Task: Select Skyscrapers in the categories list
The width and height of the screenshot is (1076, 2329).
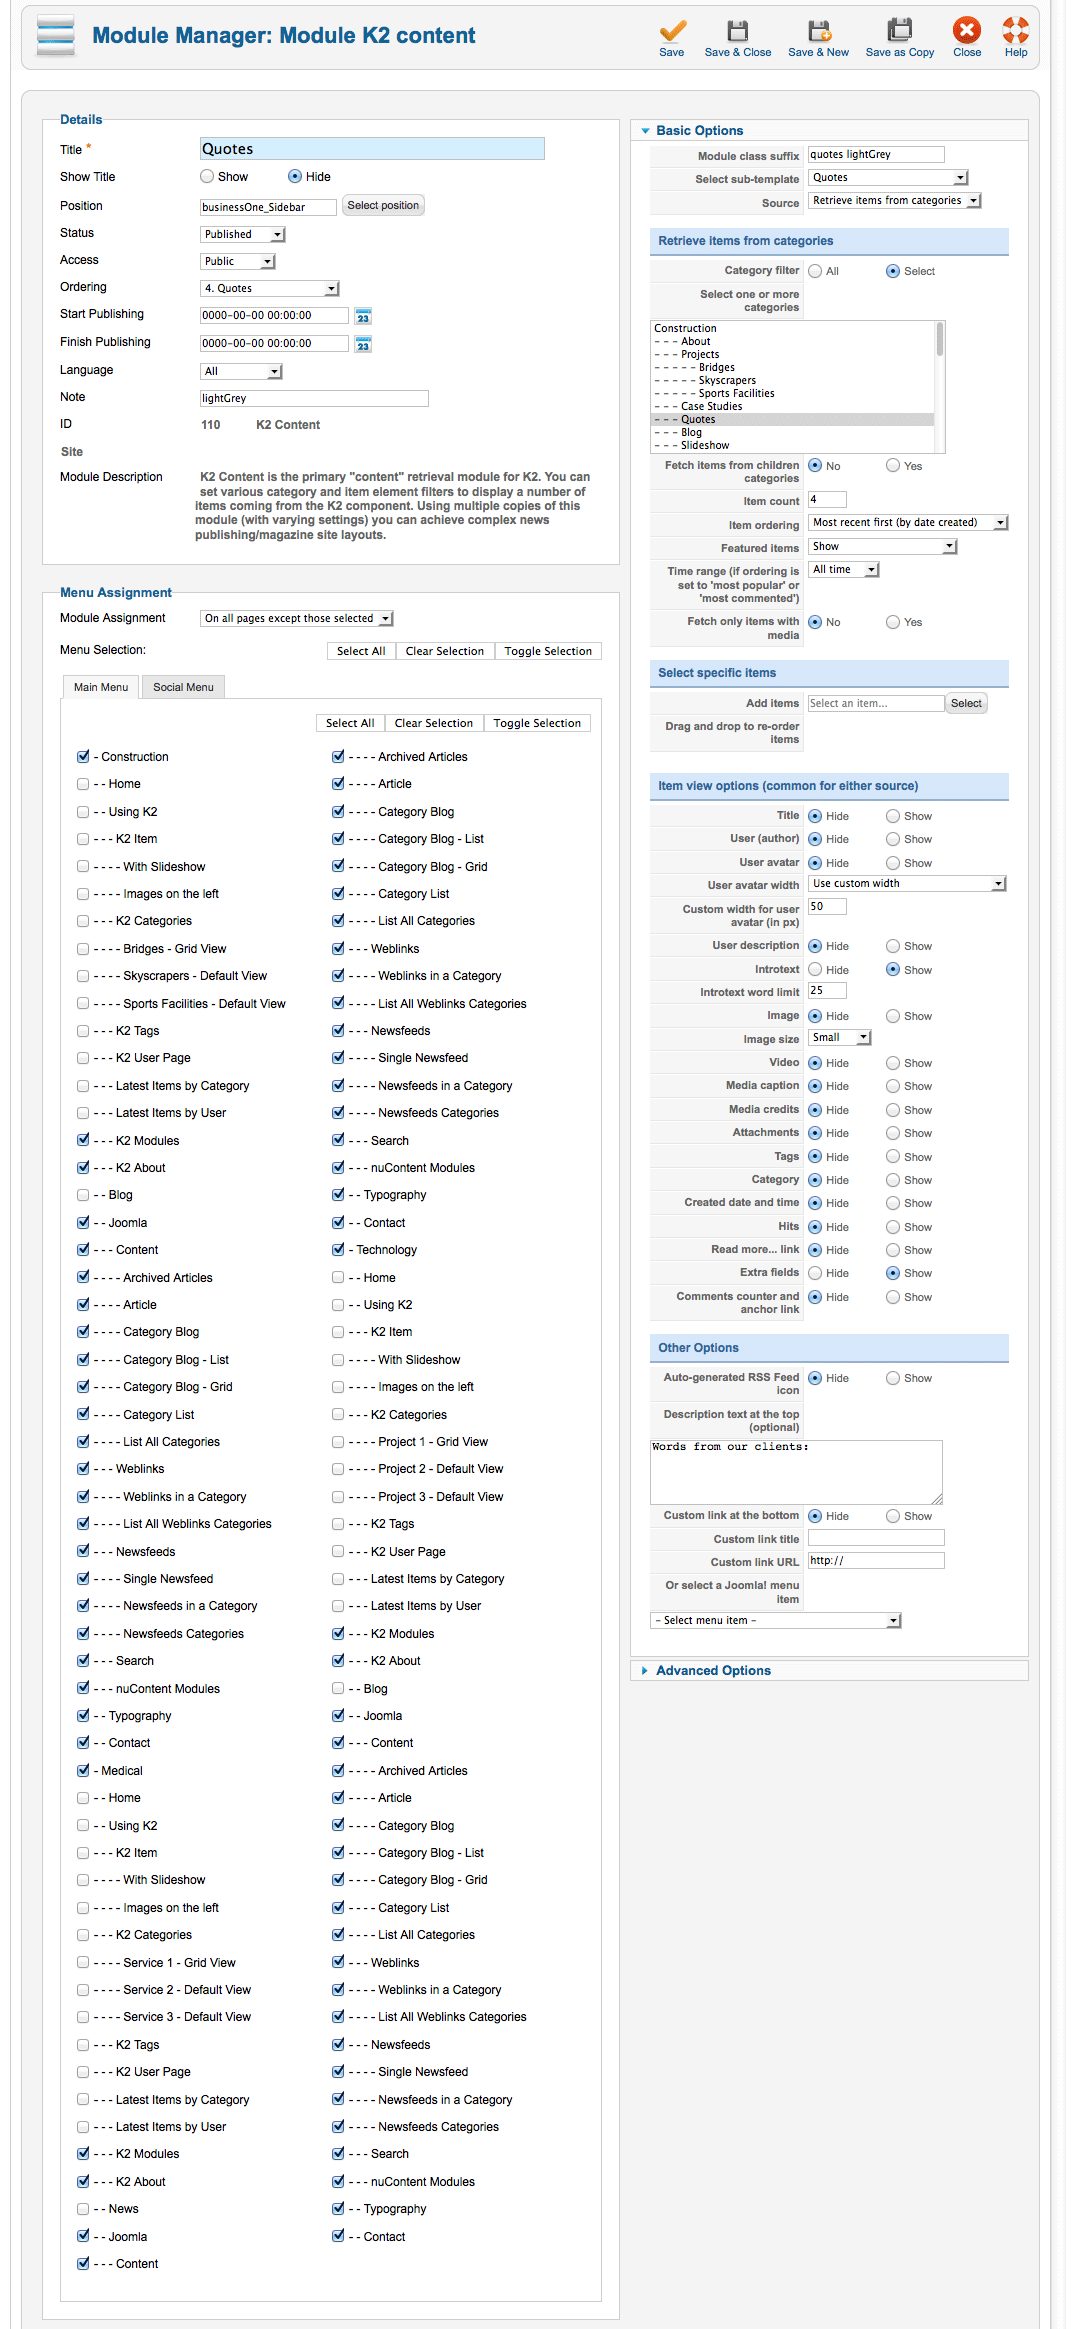Action: (792, 381)
